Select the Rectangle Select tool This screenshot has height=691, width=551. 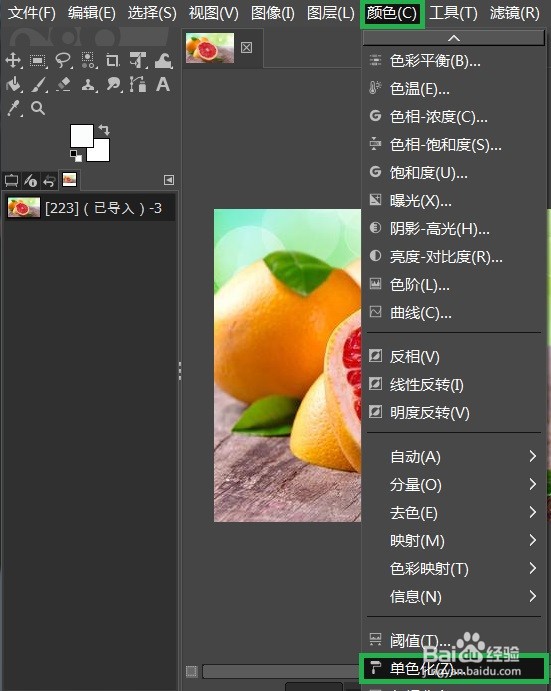tap(38, 60)
